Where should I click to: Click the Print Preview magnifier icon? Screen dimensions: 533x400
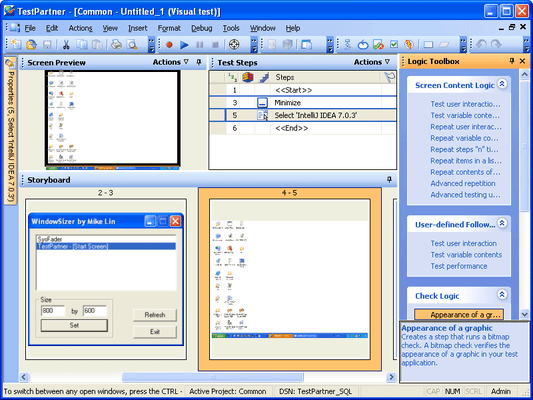(132, 45)
